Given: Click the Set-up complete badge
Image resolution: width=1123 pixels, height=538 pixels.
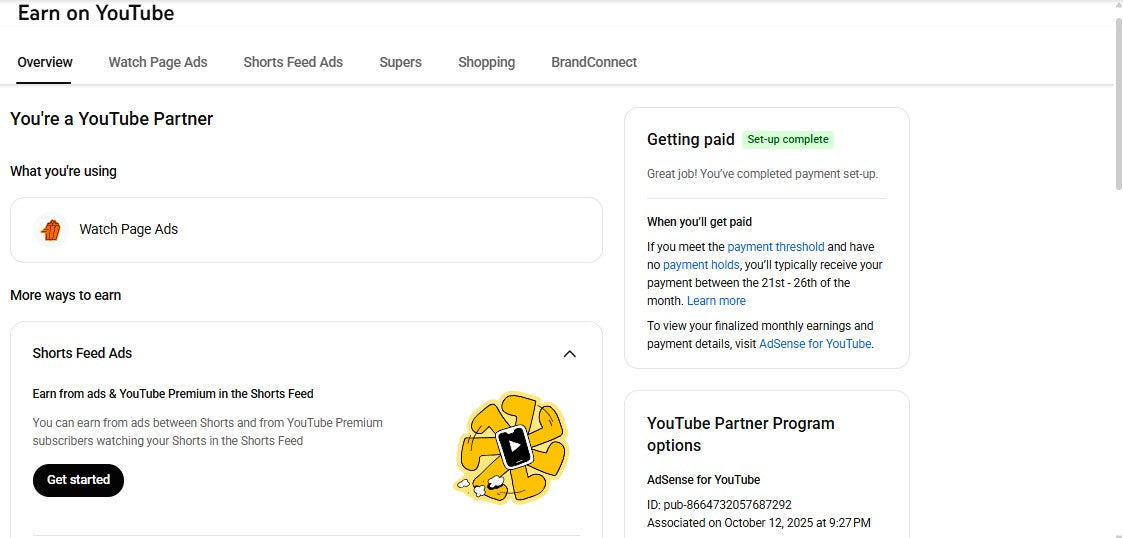Looking at the screenshot, I should 788,140.
